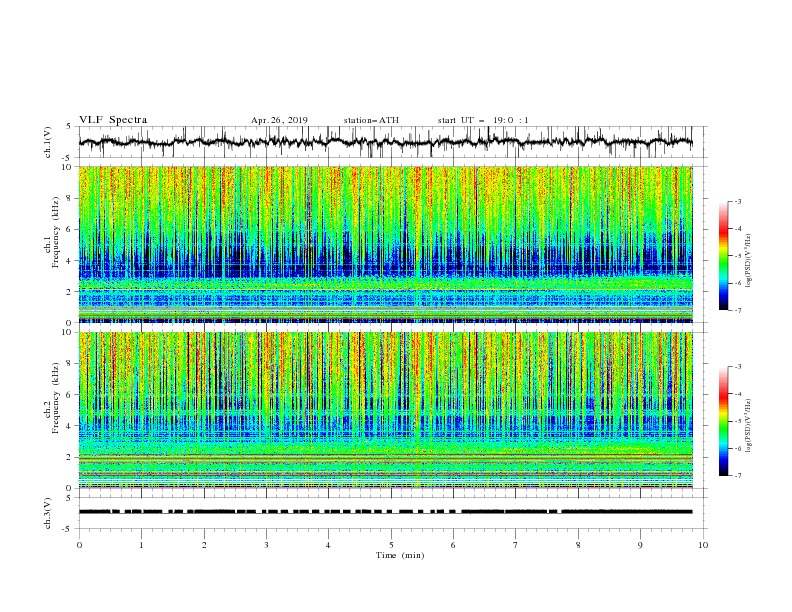Click the "10" tick label ending the time axis
The image size is (792, 612).
point(703,545)
